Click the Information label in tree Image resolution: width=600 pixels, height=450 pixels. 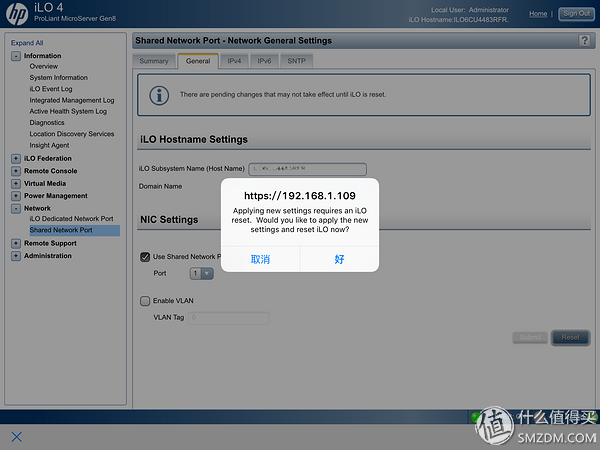[42, 56]
